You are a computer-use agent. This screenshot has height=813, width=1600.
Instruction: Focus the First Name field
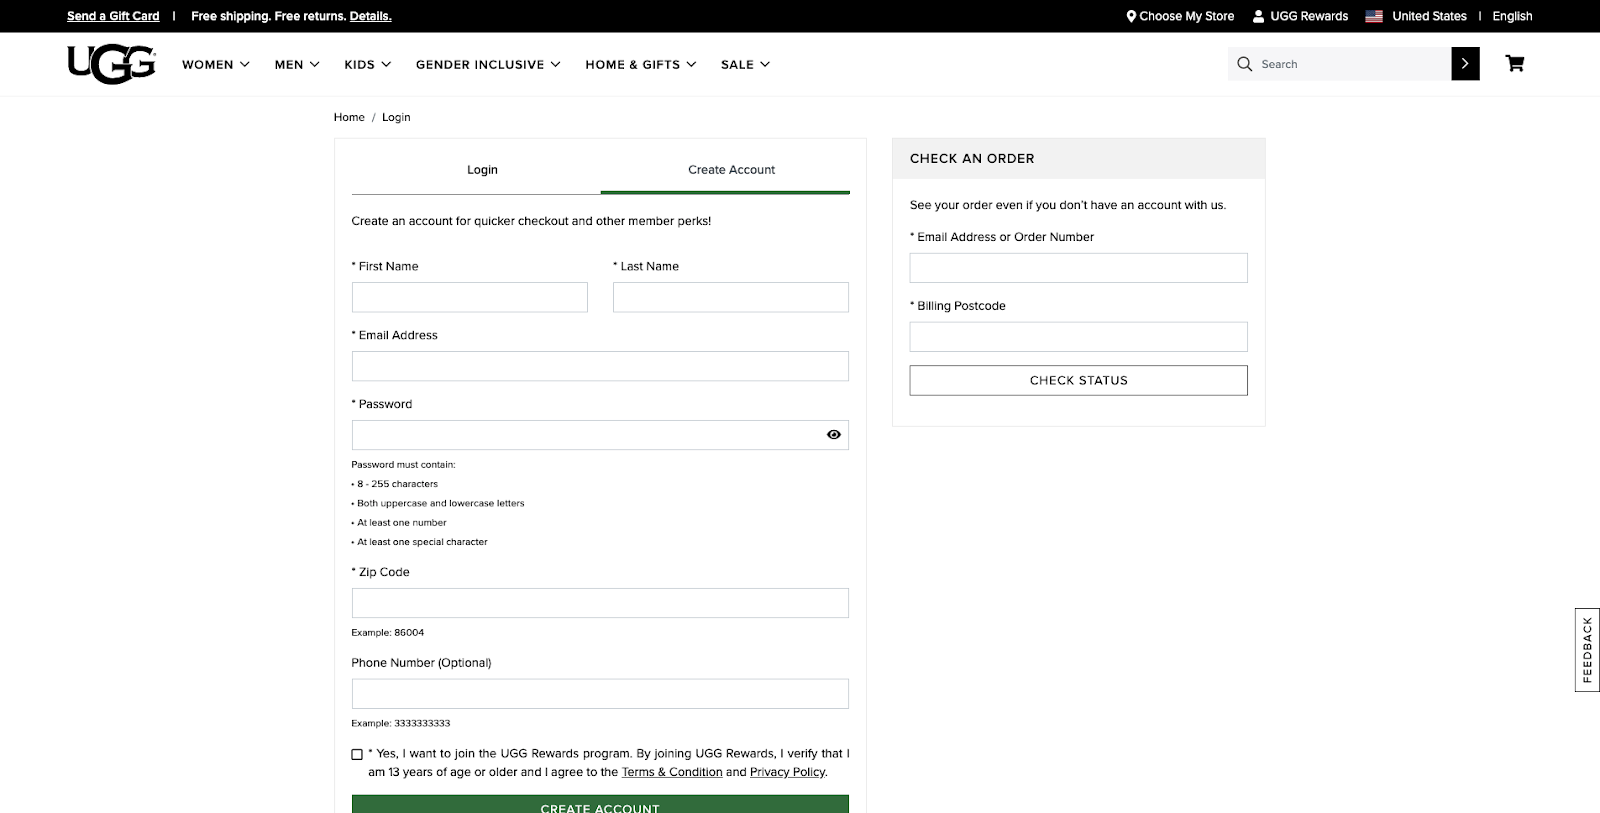pyautogui.click(x=470, y=297)
